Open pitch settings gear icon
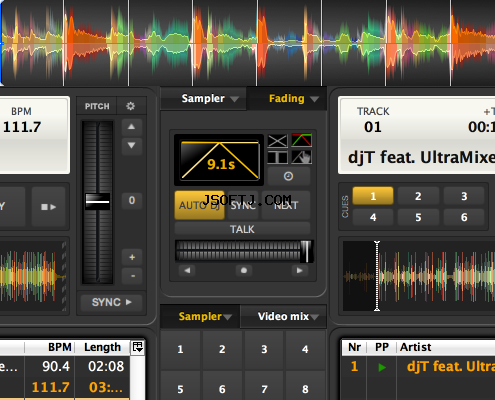Screen dimensions: 495x400 (x=131, y=106)
